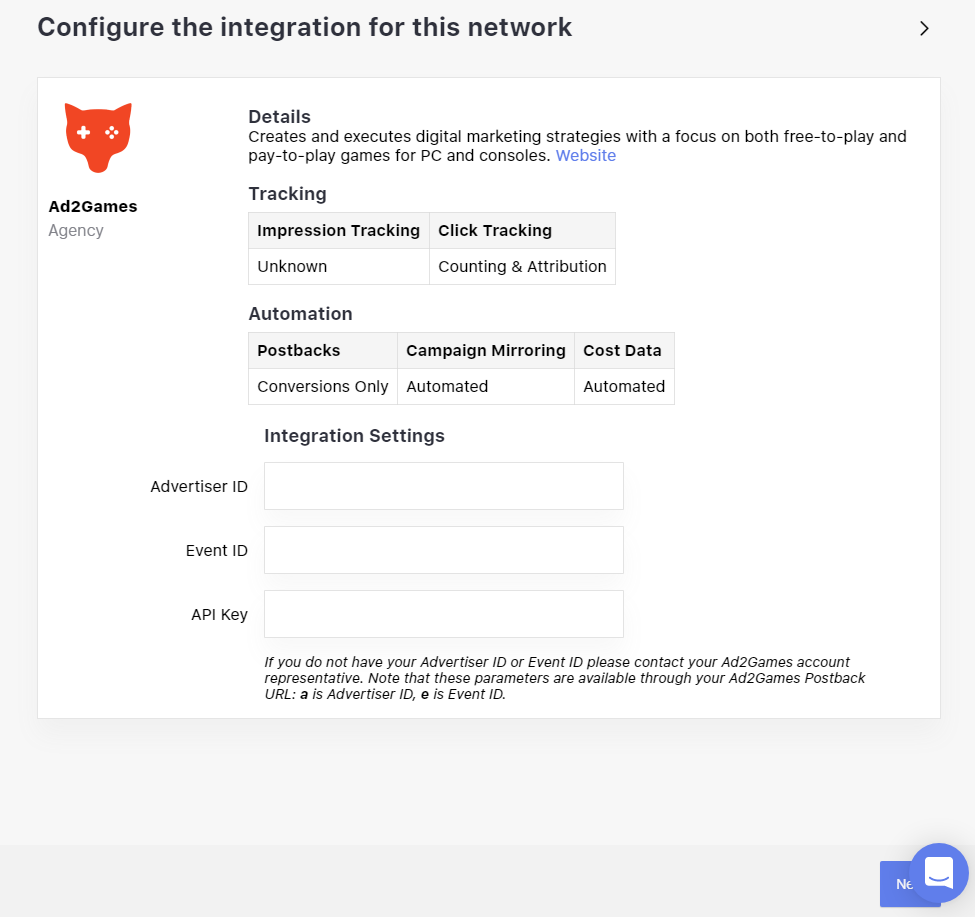Screen dimensions: 975x917
Task: Click the 'Details' section heading
Action: [279, 117]
